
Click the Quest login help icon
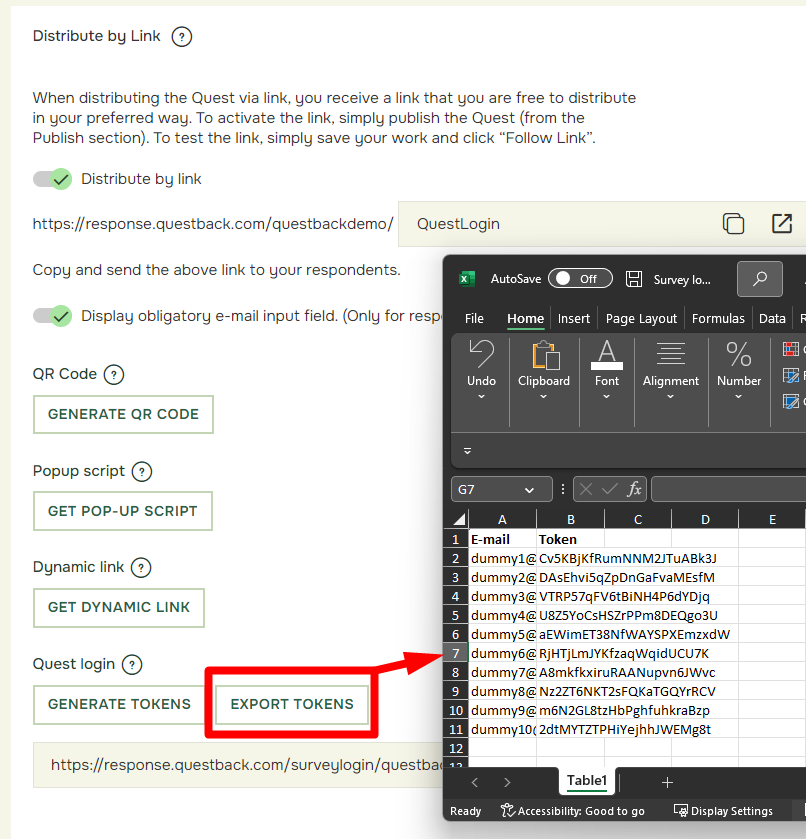click(132, 665)
